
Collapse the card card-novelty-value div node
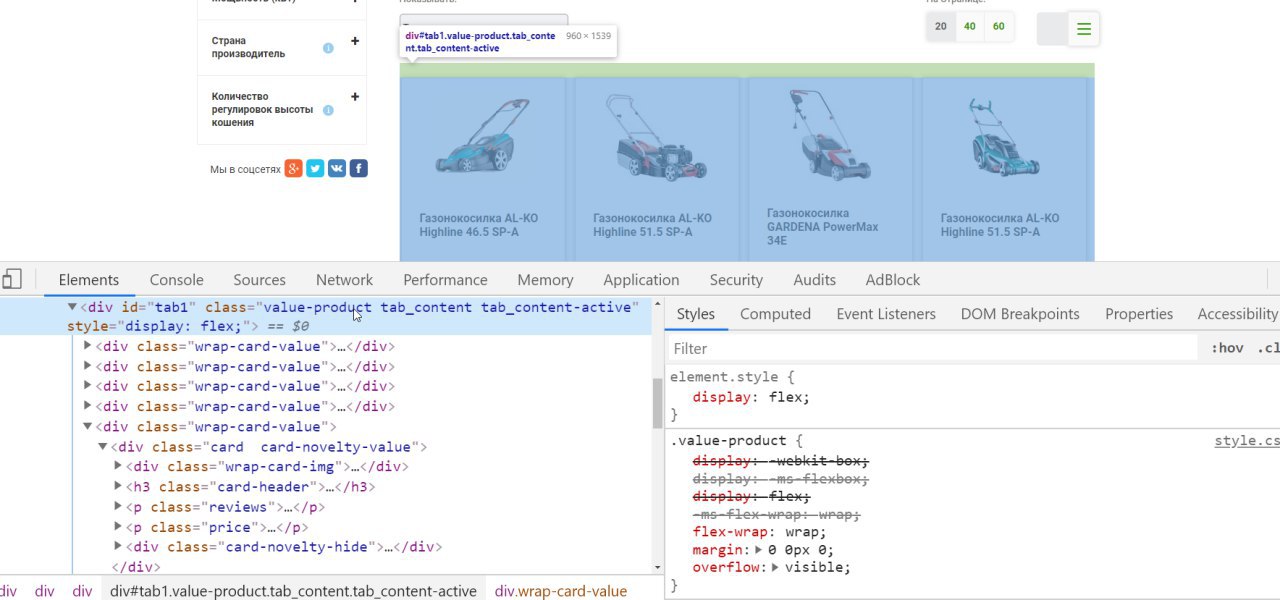click(x=103, y=447)
